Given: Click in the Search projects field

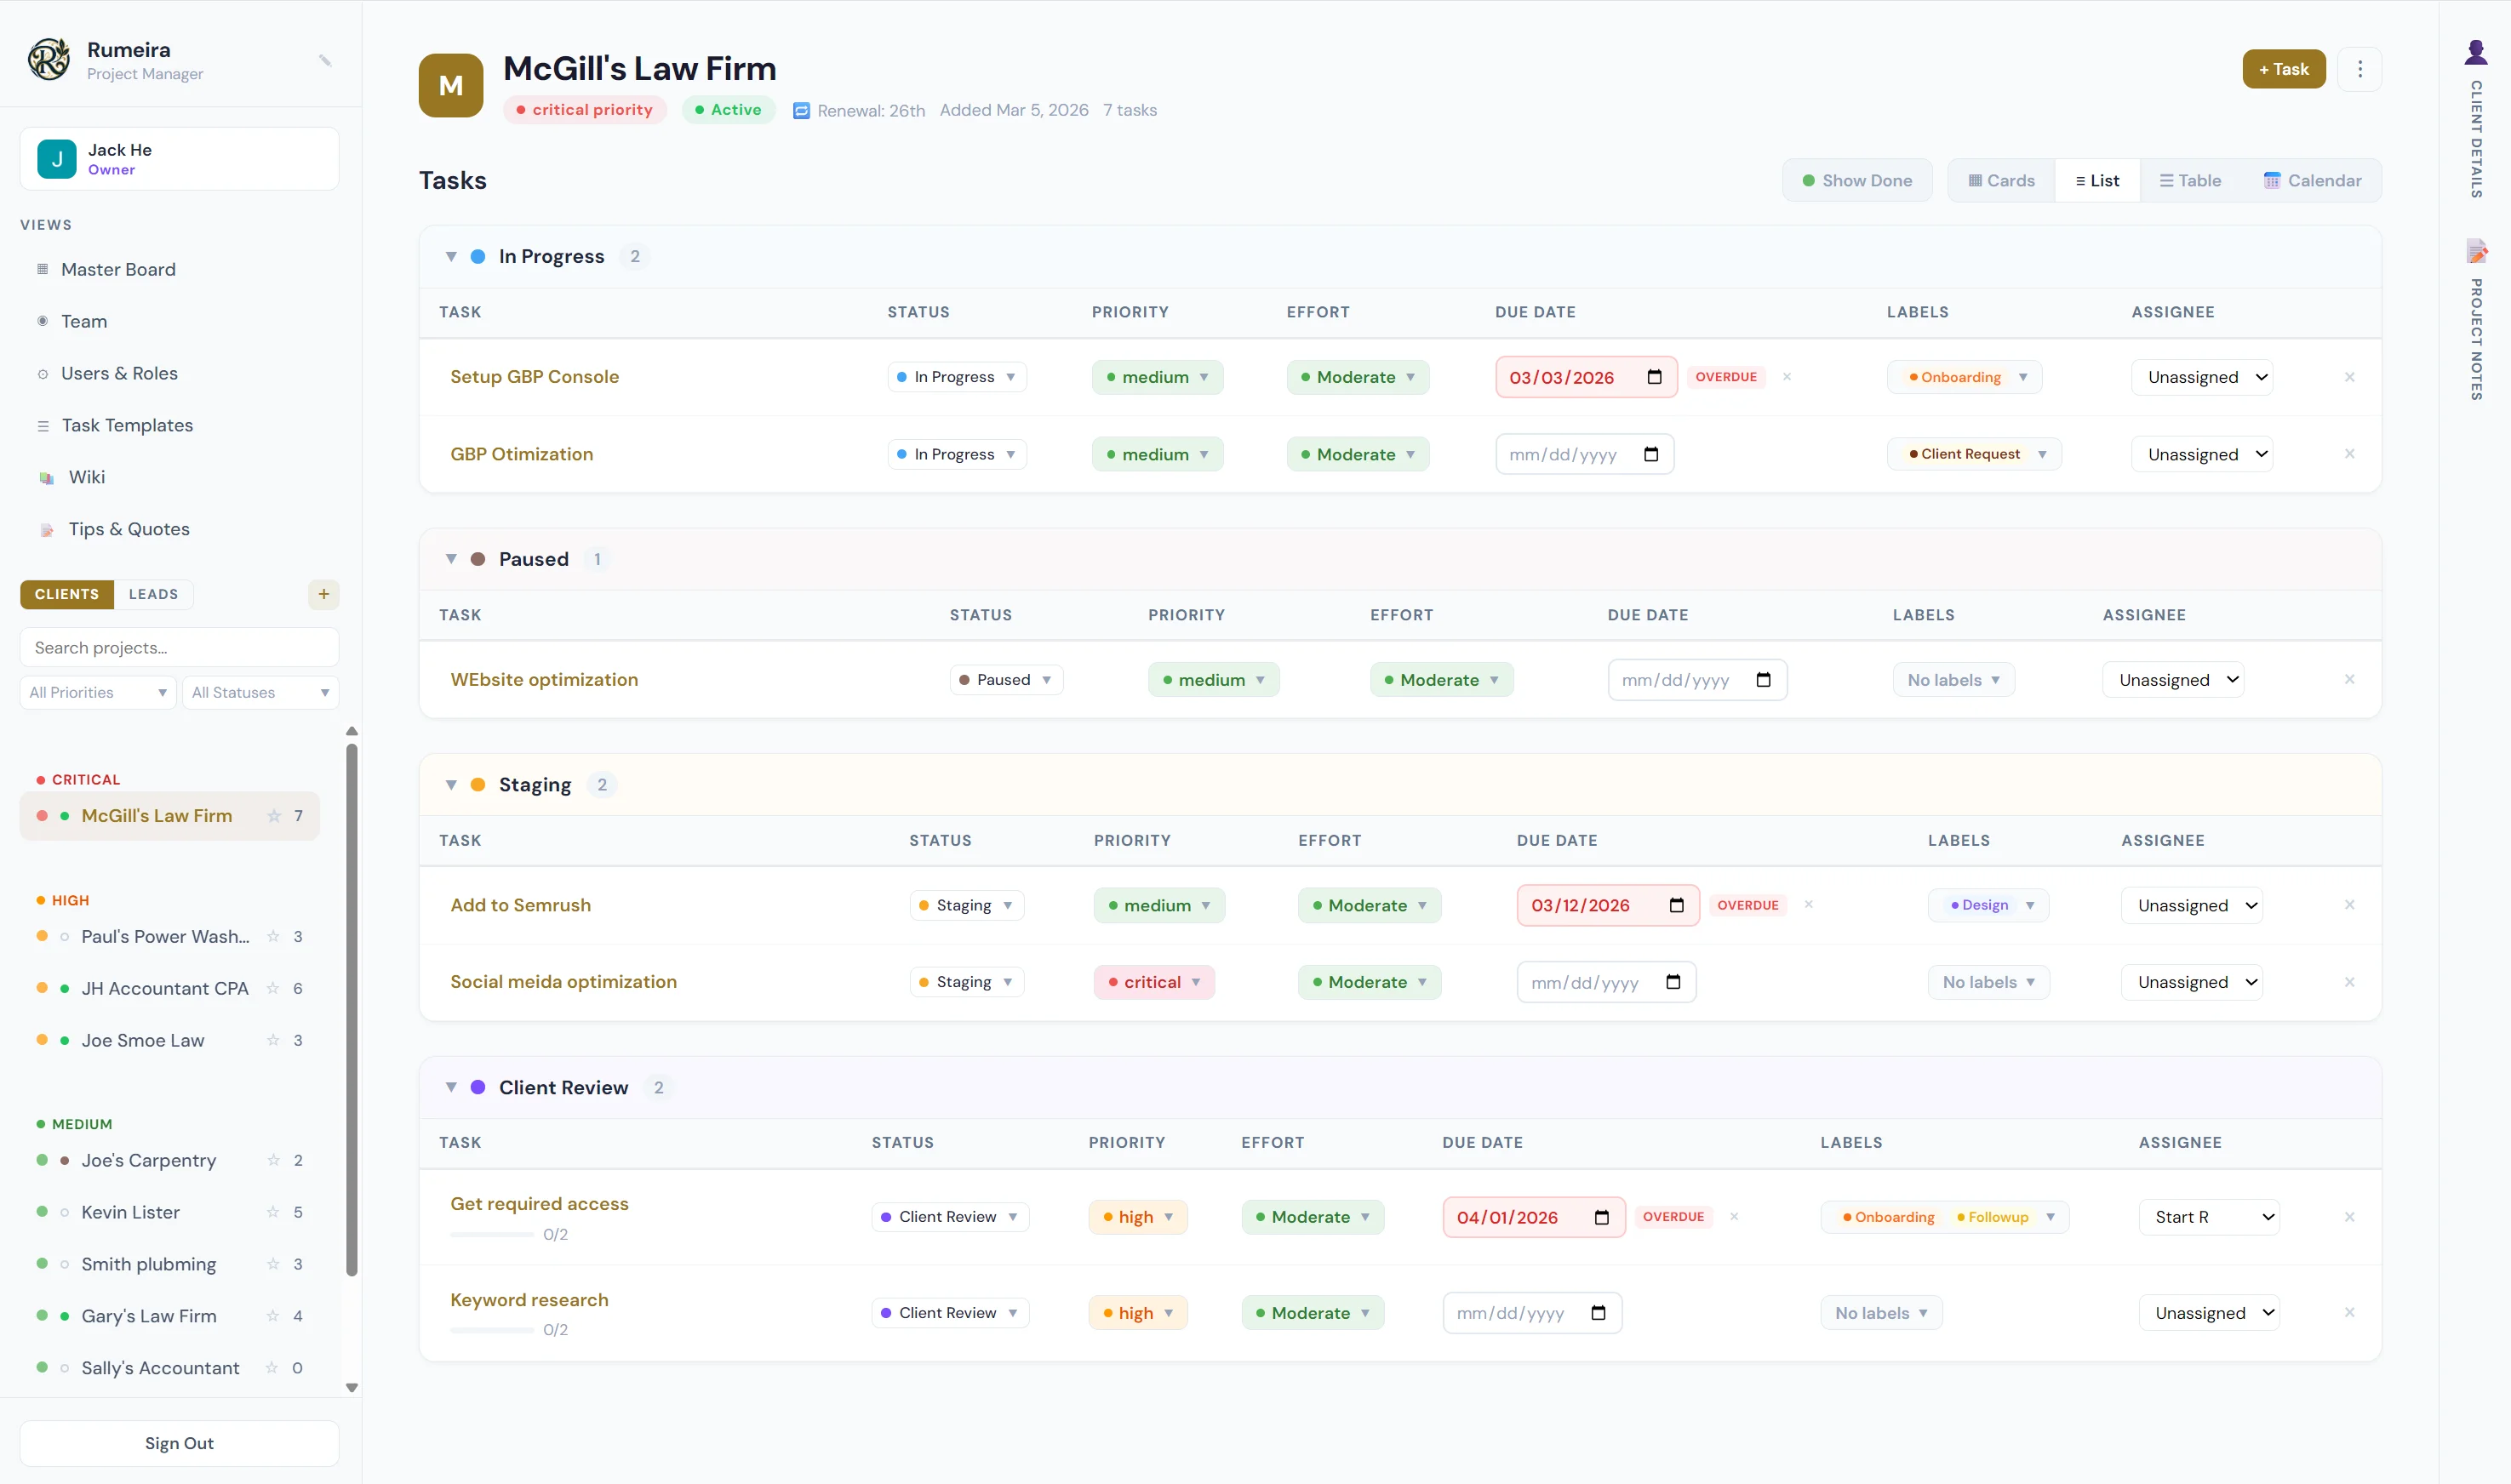Looking at the screenshot, I should (x=179, y=648).
